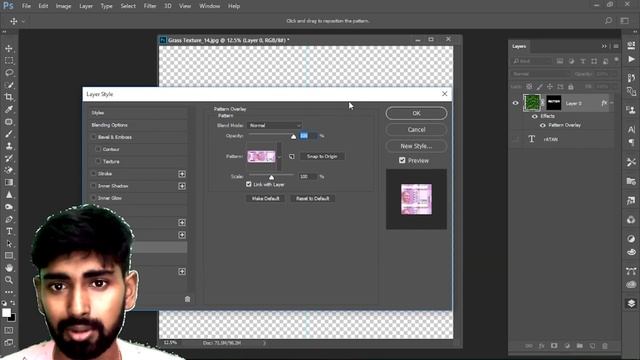The height and width of the screenshot is (360, 640).
Task: Open the search icon in options bar
Action: (x=608, y=20)
